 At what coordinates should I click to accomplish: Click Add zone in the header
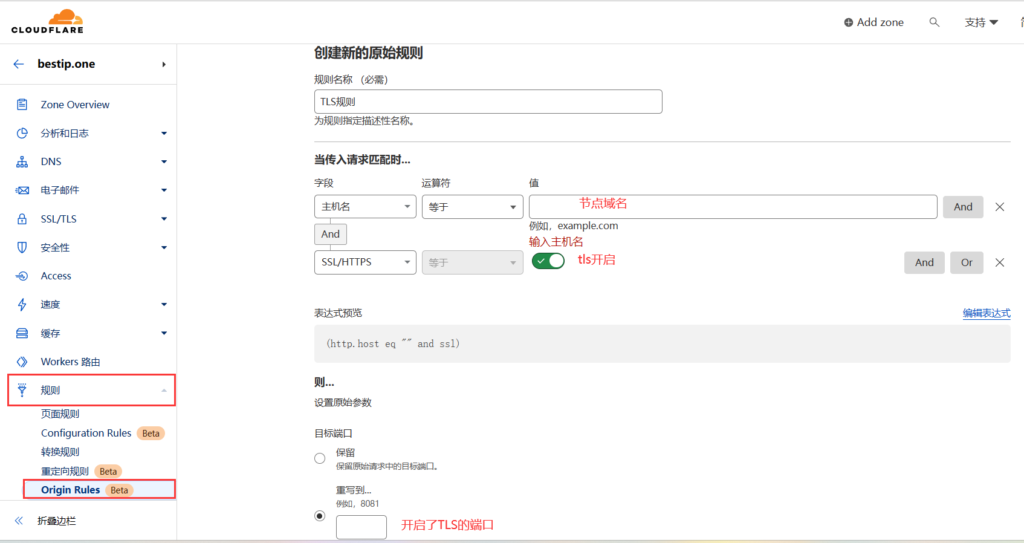click(x=873, y=22)
